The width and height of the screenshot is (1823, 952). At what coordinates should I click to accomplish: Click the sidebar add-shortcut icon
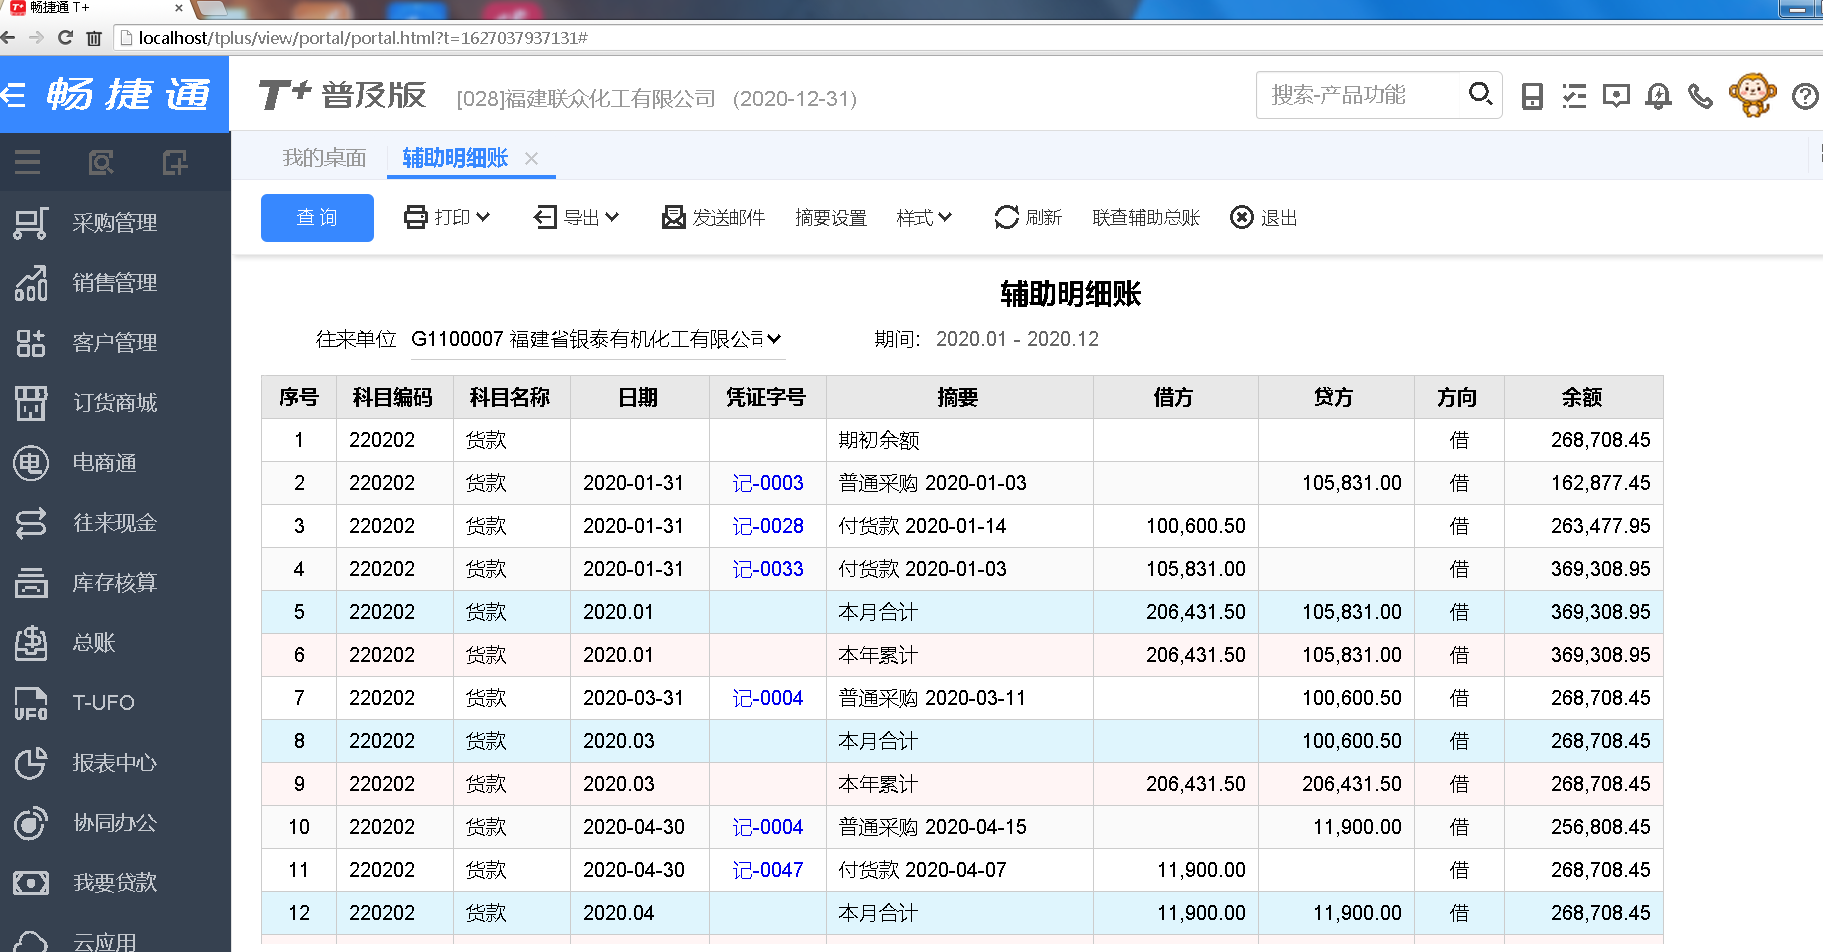(x=175, y=162)
